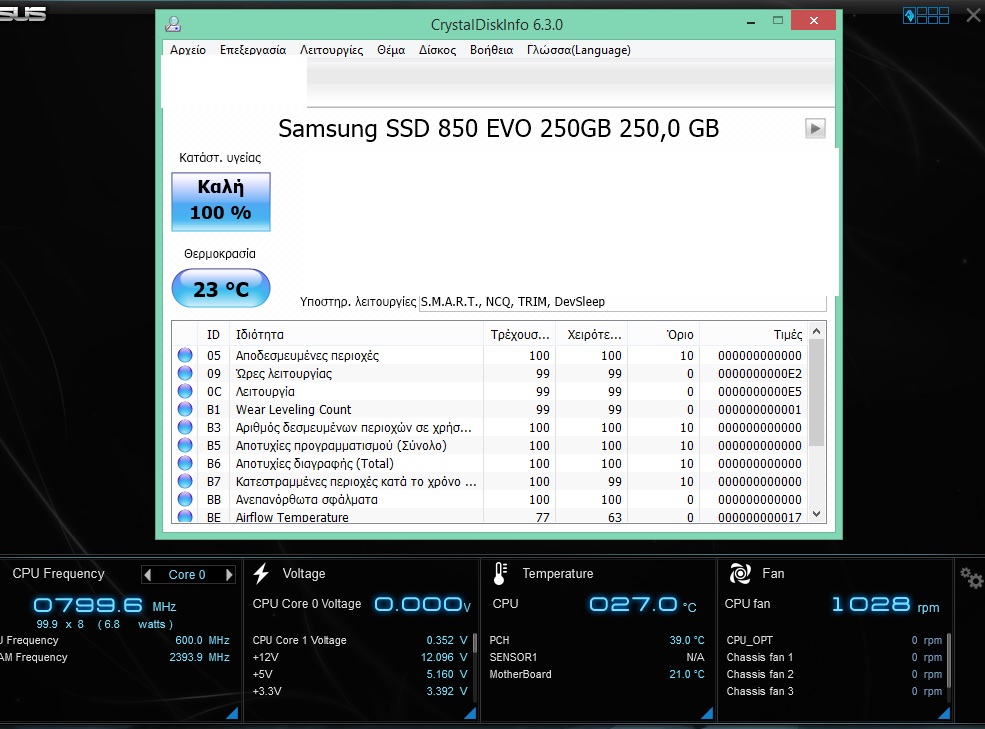Screen dimensions: 985x729
Task: Click the SMART list vertical scrollbar thumb
Action: pos(817,393)
